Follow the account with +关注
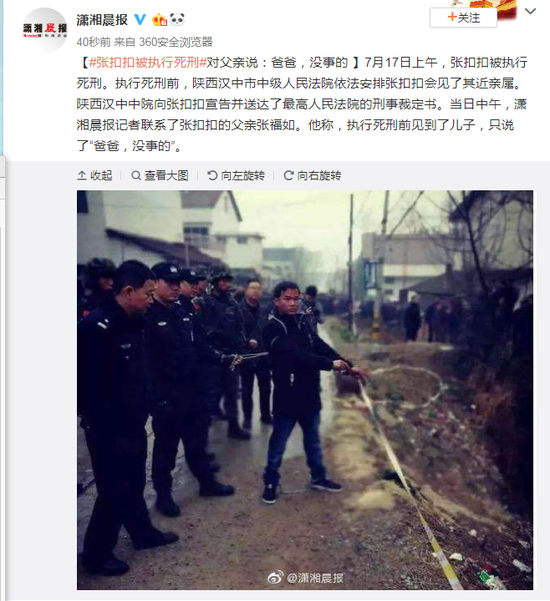This screenshot has height=601, width=550. click(x=463, y=18)
